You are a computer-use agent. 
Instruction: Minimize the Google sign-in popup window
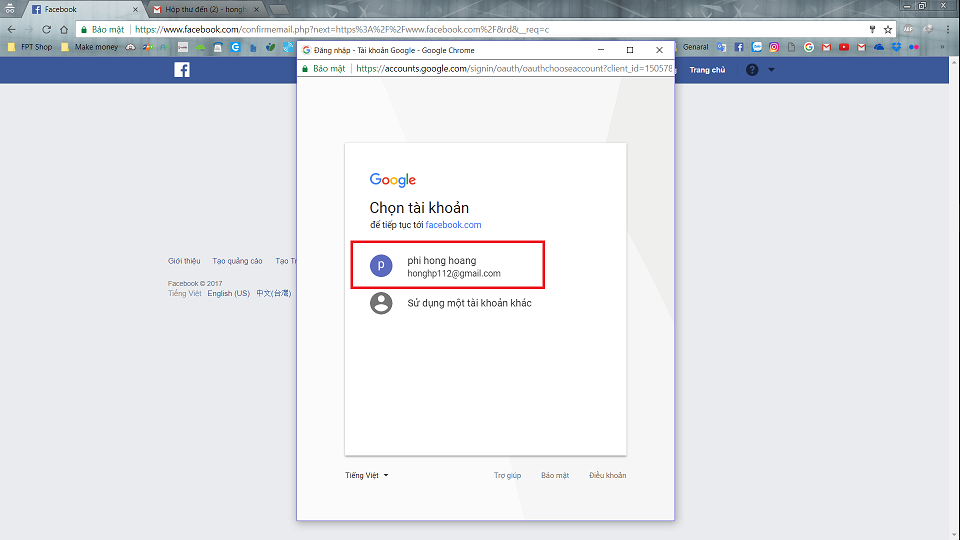[x=601, y=50]
